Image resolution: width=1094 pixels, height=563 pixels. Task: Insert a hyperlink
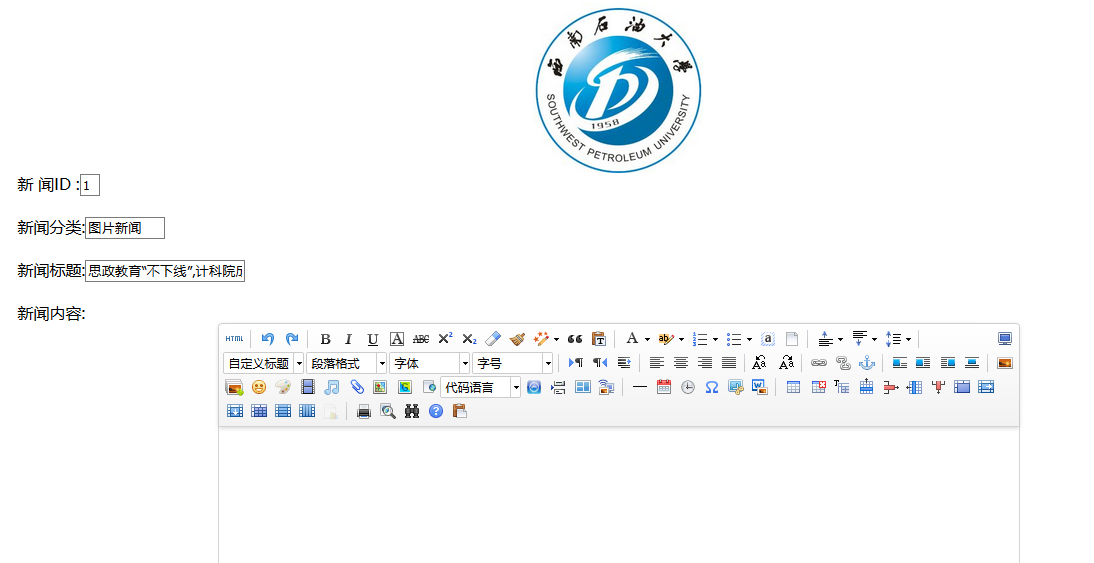coord(818,363)
